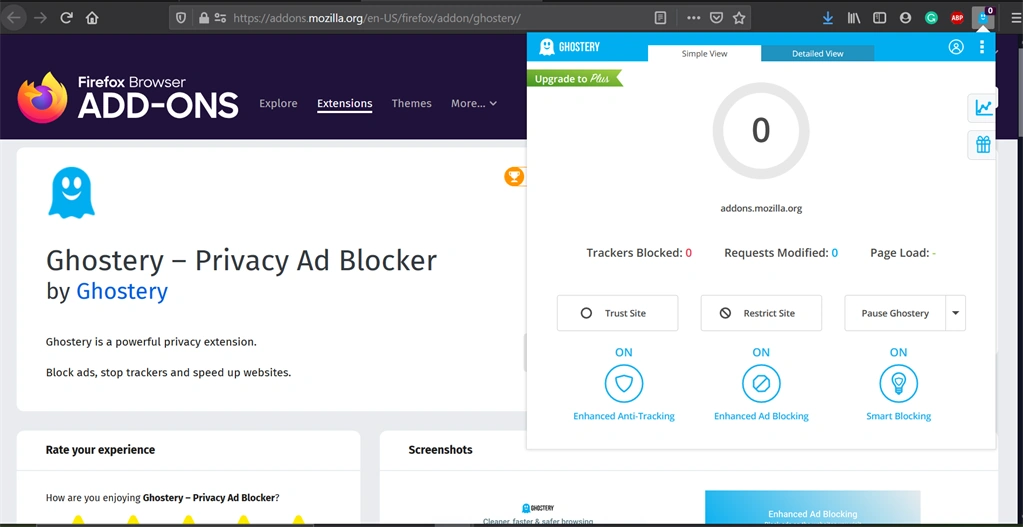
Task: Open the Ghostery author link
Action: (122, 291)
